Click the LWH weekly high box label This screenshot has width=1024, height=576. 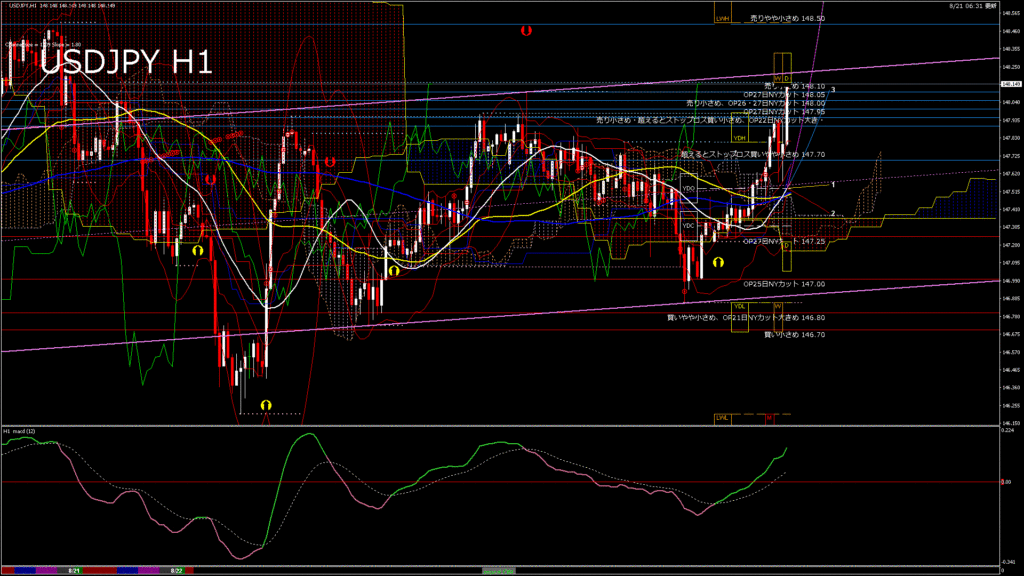pos(722,18)
